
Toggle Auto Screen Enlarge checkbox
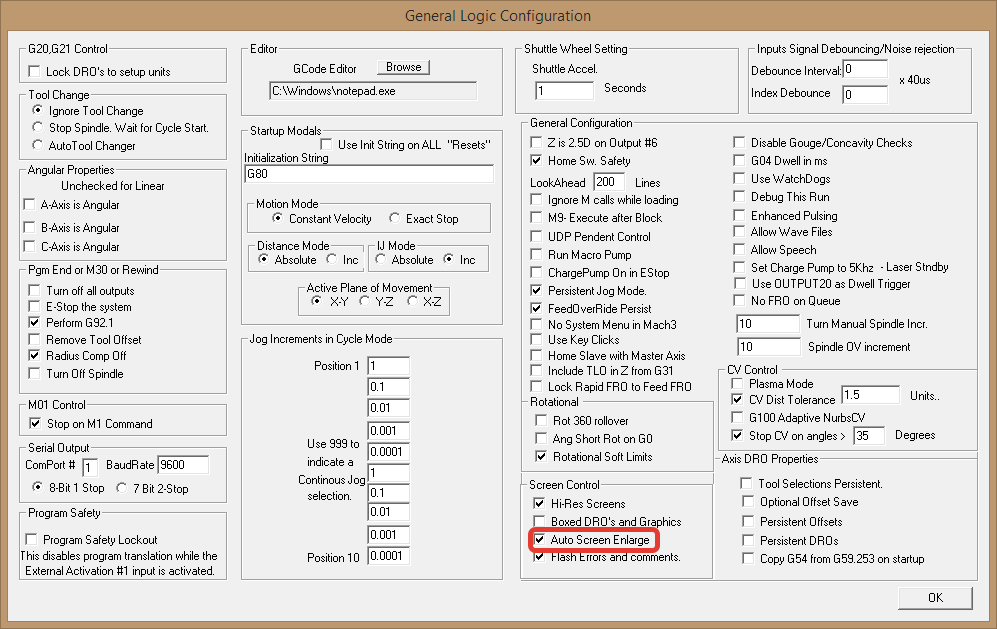tap(540, 539)
